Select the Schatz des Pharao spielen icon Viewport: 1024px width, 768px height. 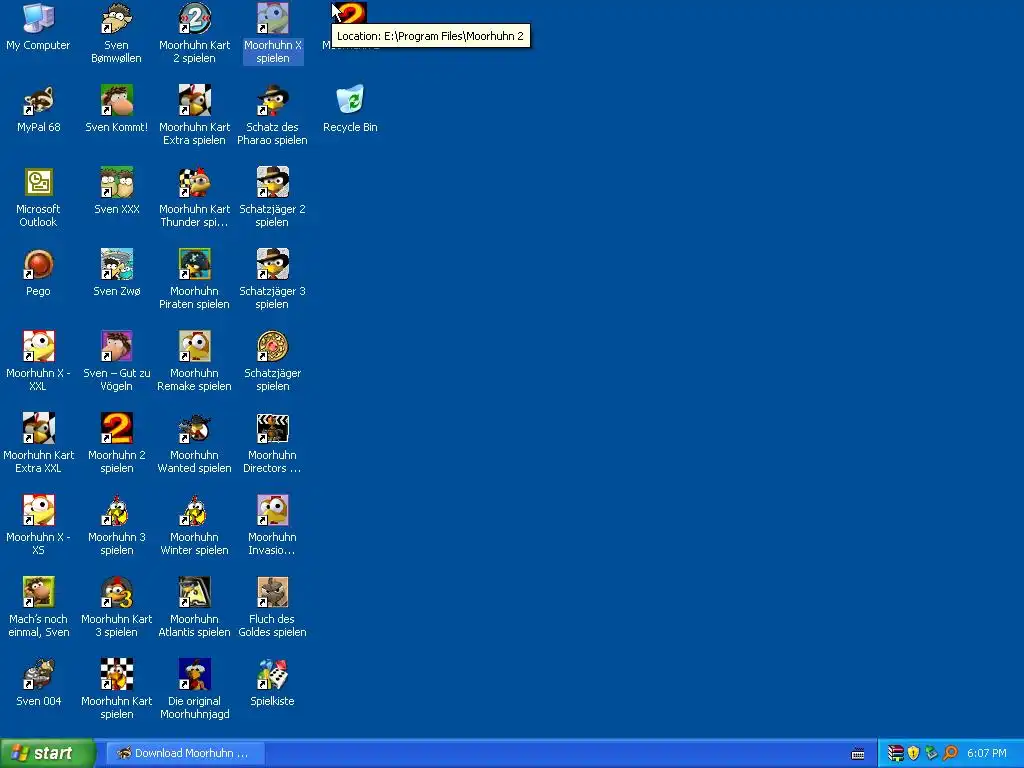272,101
